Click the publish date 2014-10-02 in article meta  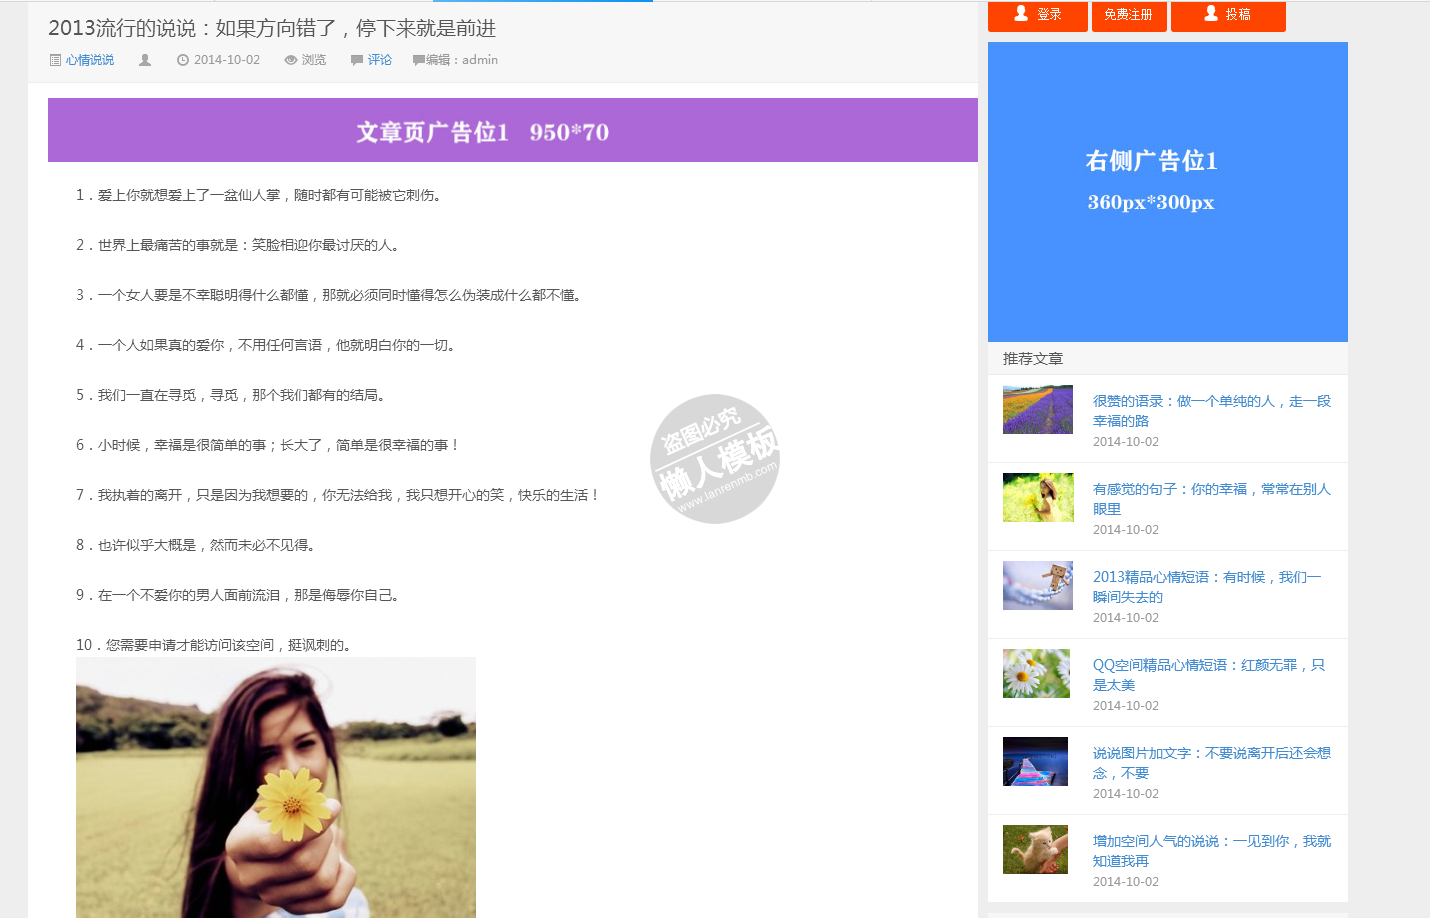[x=227, y=60]
